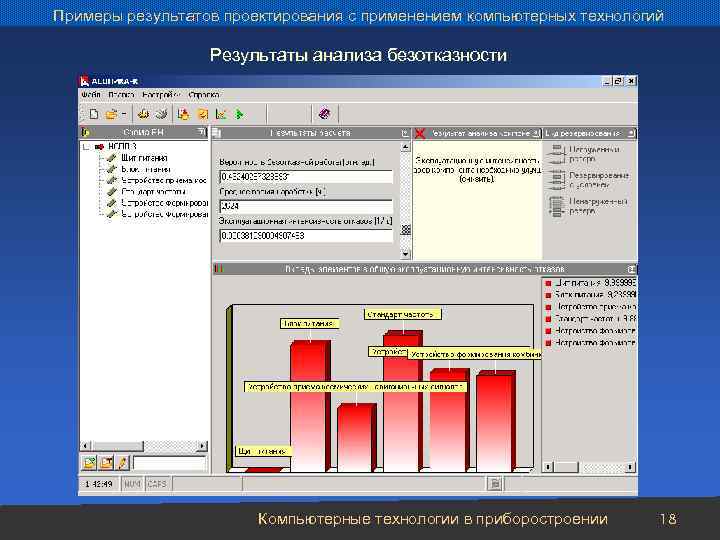
Task: Open project using folder toolbar icon
Action: click(x=111, y=114)
